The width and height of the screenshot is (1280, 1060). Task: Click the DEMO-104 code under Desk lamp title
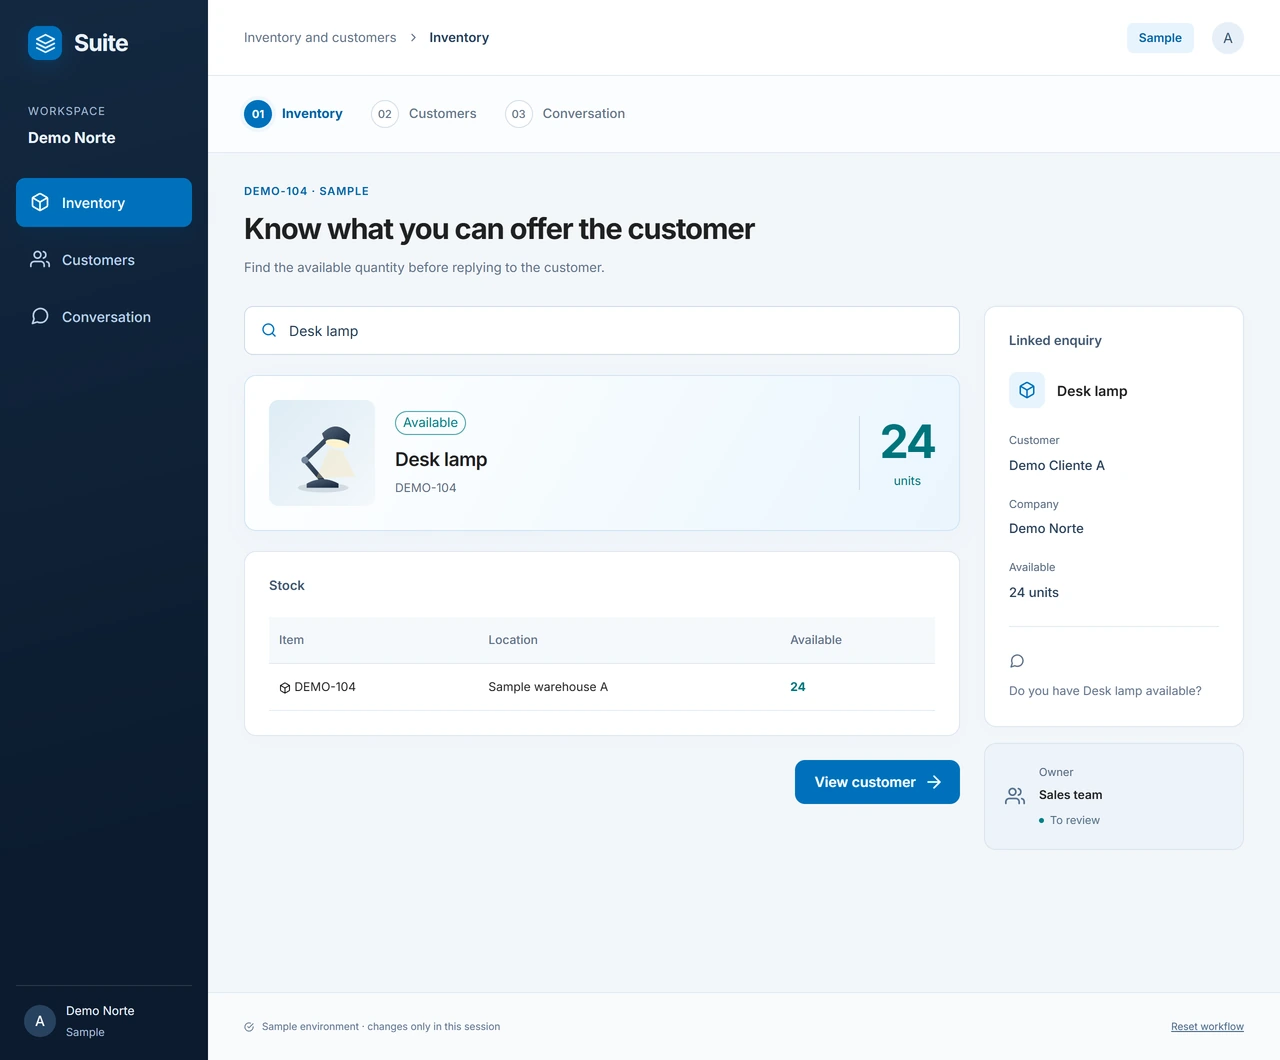pyautogui.click(x=426, y=488)
